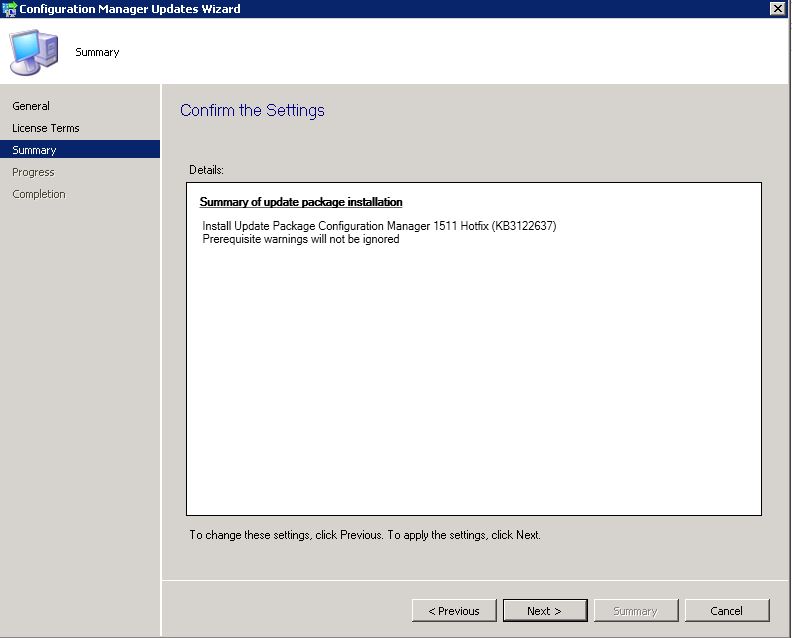Screen dimensions: 792x638
Task: Select the highlighted Summary step in the sidebar
Action: tap(34, 150)
